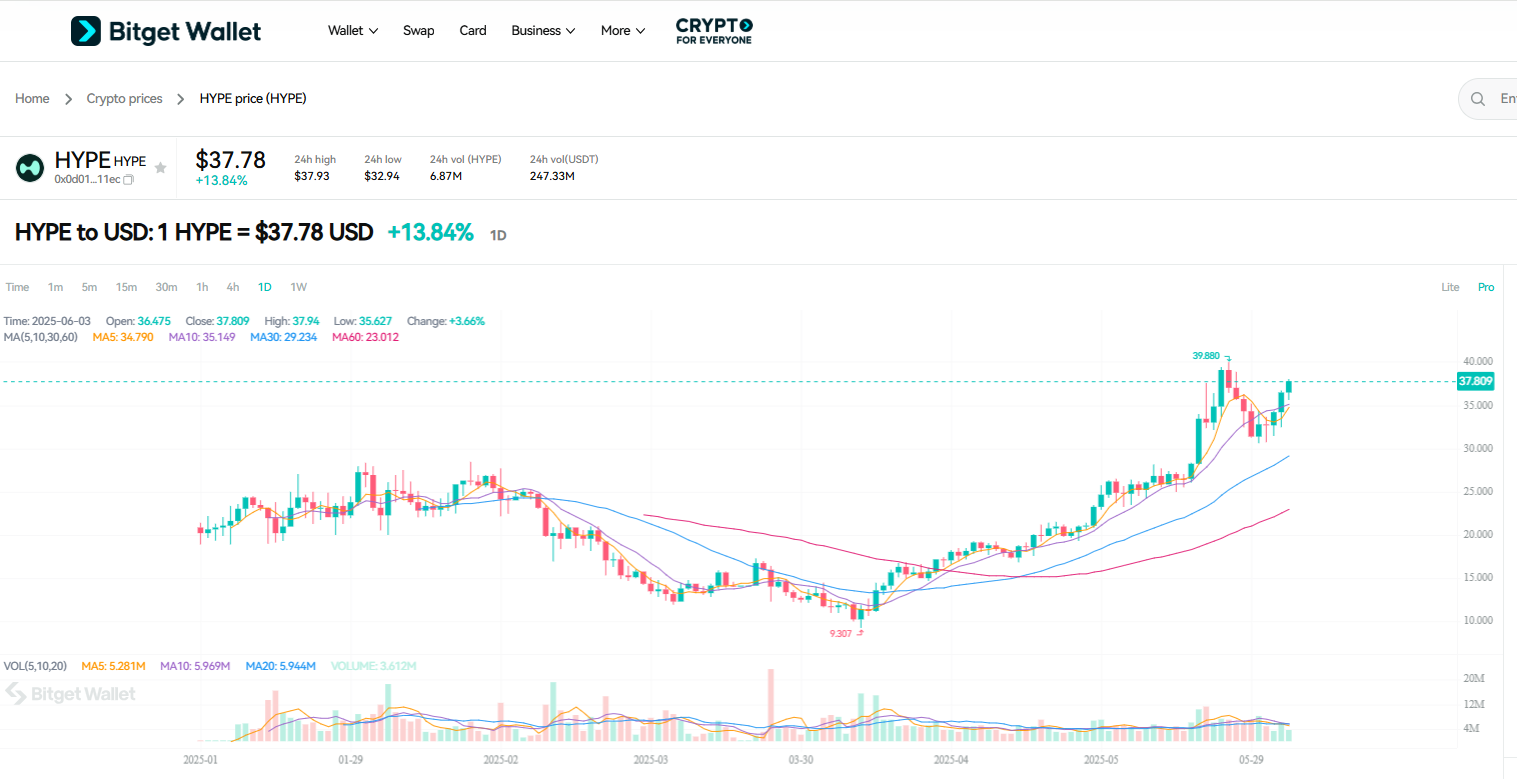Viewport: 1517px width, 779px height.
Task: Click the Crypto For Everyone logo
Action: point(714,31)
